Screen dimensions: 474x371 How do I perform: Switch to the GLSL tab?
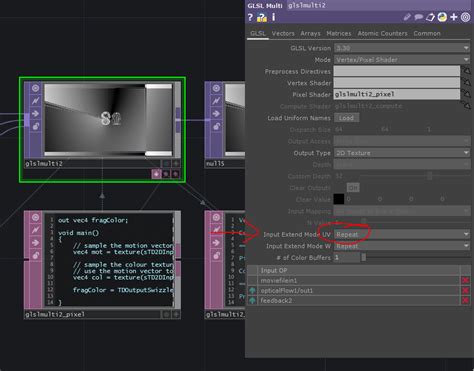pos(258,33)
